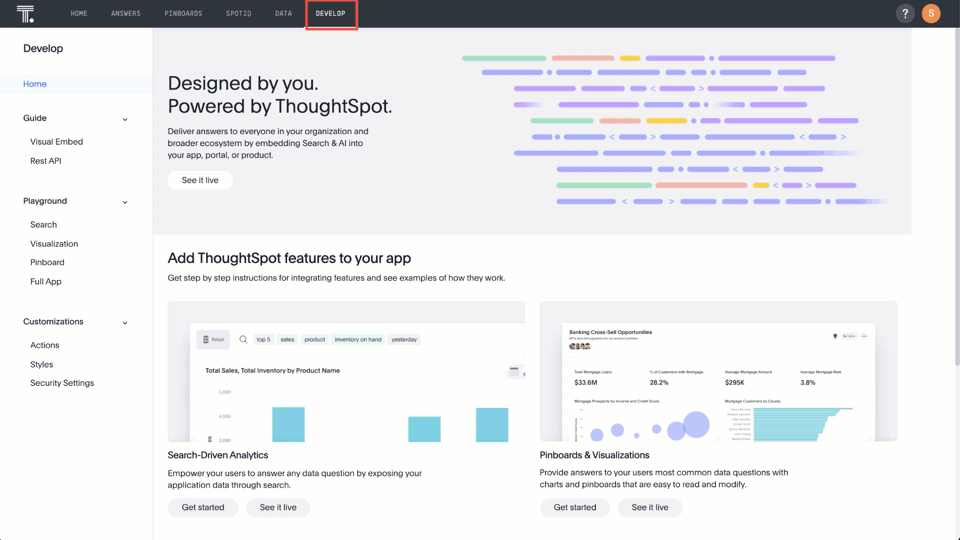960x540 pixels.
Task: Collapse the Playground section chevron
Action: click(125, 201)
